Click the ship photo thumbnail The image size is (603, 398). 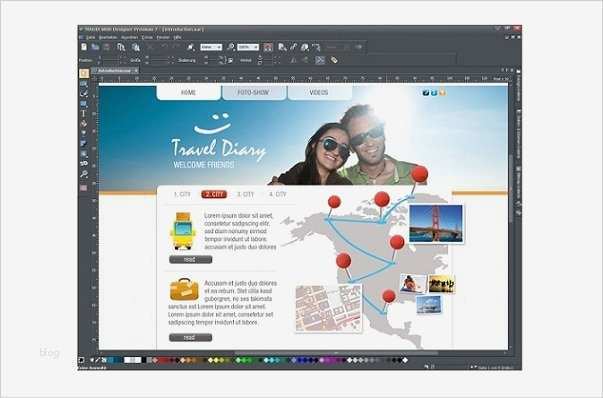click(429, 305)
